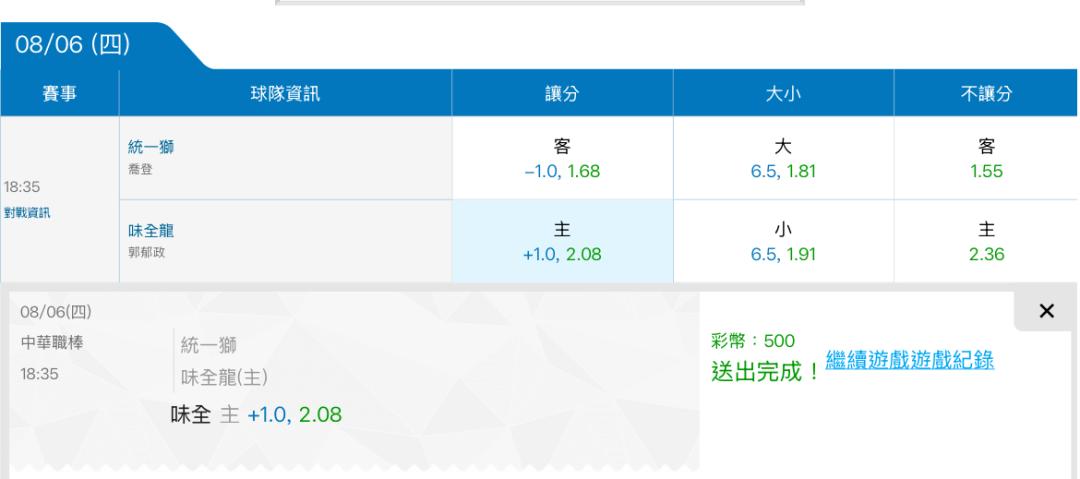Image resolution: width=1080 pixels, height=479 pixels.
Task: Select away spread -1.0 at 1.68
Action: point(562,159)
